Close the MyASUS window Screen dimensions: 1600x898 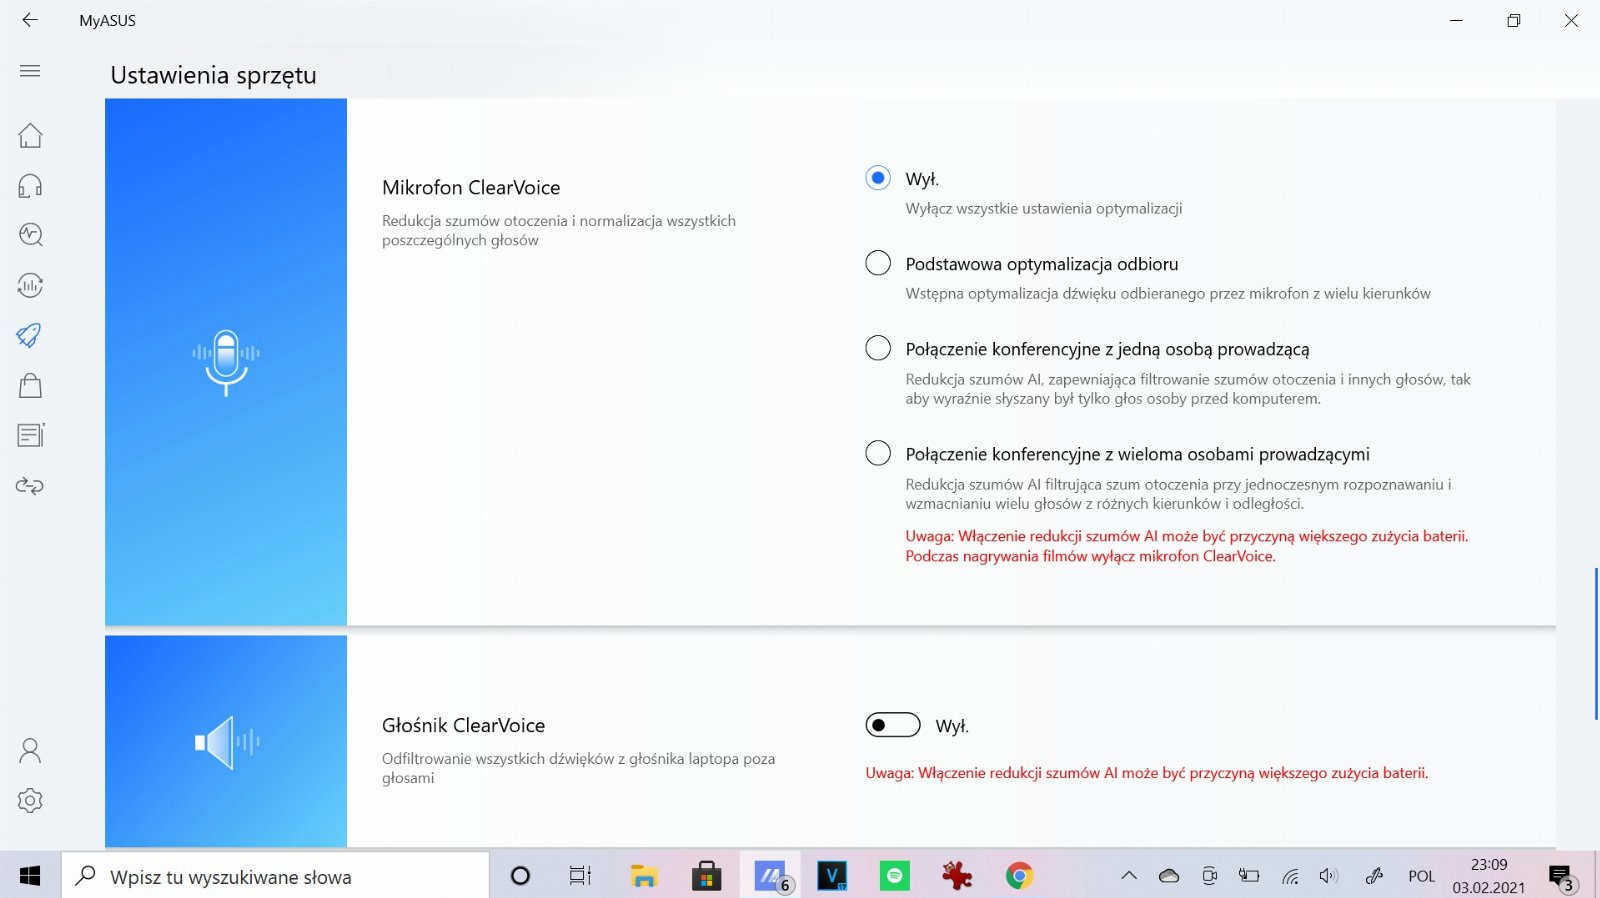[x=1571, y=20]
